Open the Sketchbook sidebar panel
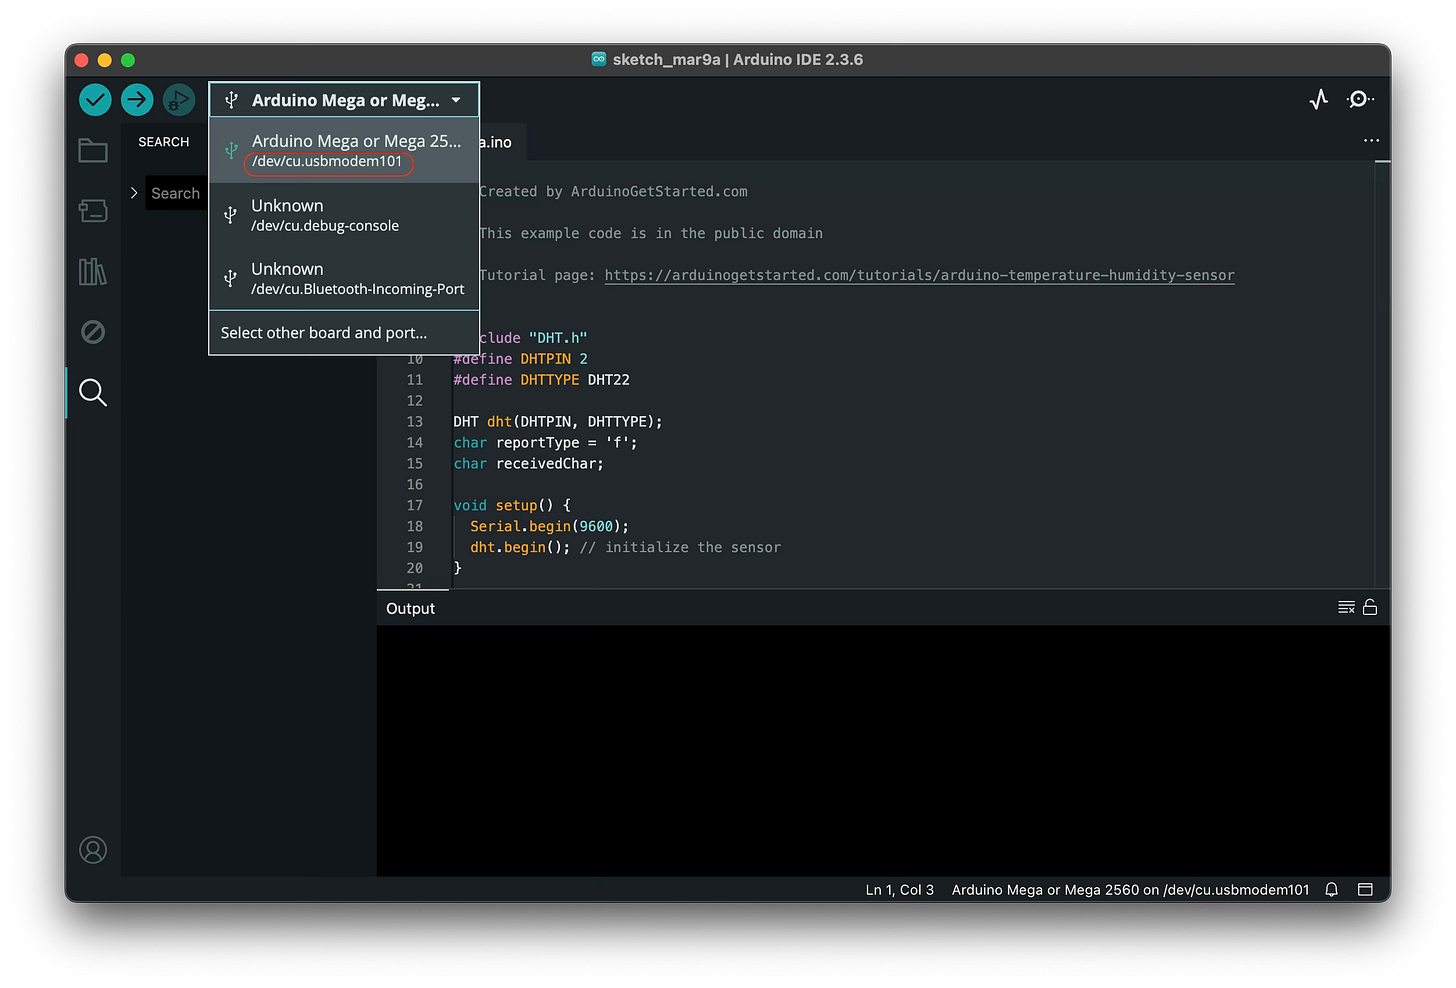 [x=92, y=150]
